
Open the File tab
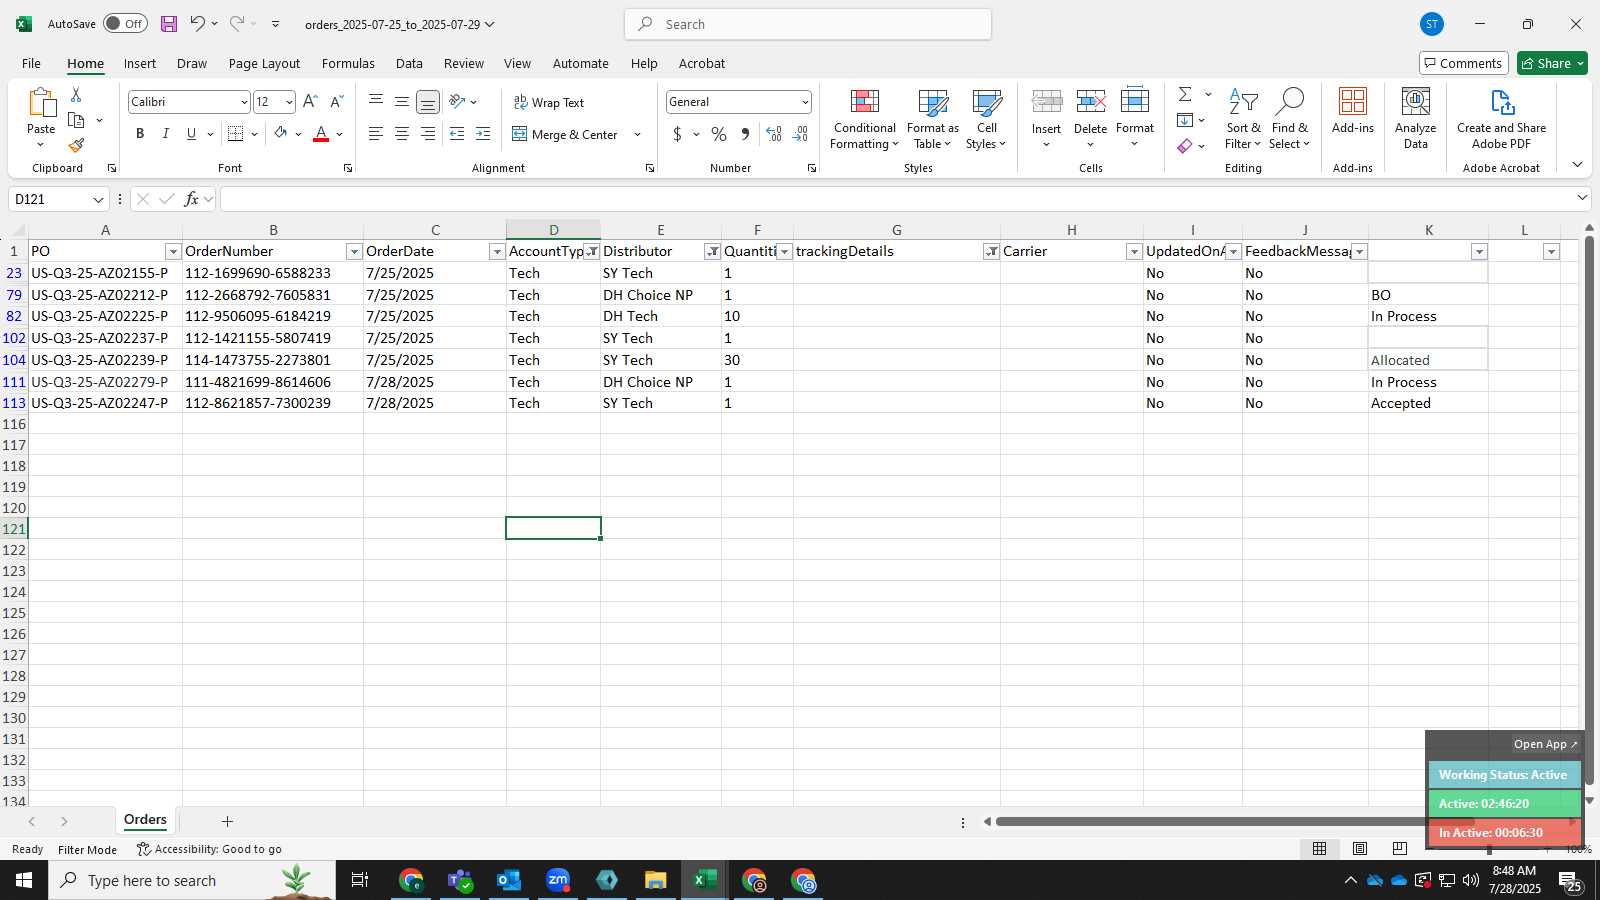[x=31, y=63]
